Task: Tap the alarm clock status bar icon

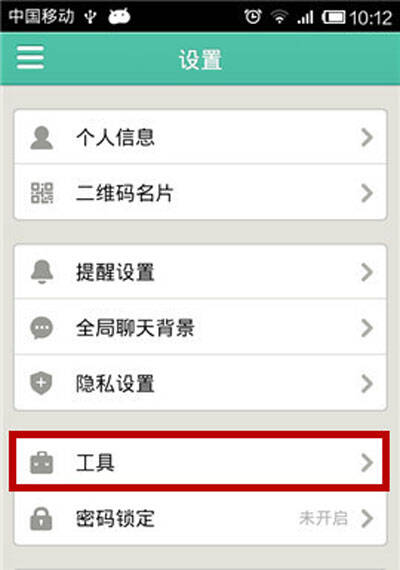Action: point(253,16)
